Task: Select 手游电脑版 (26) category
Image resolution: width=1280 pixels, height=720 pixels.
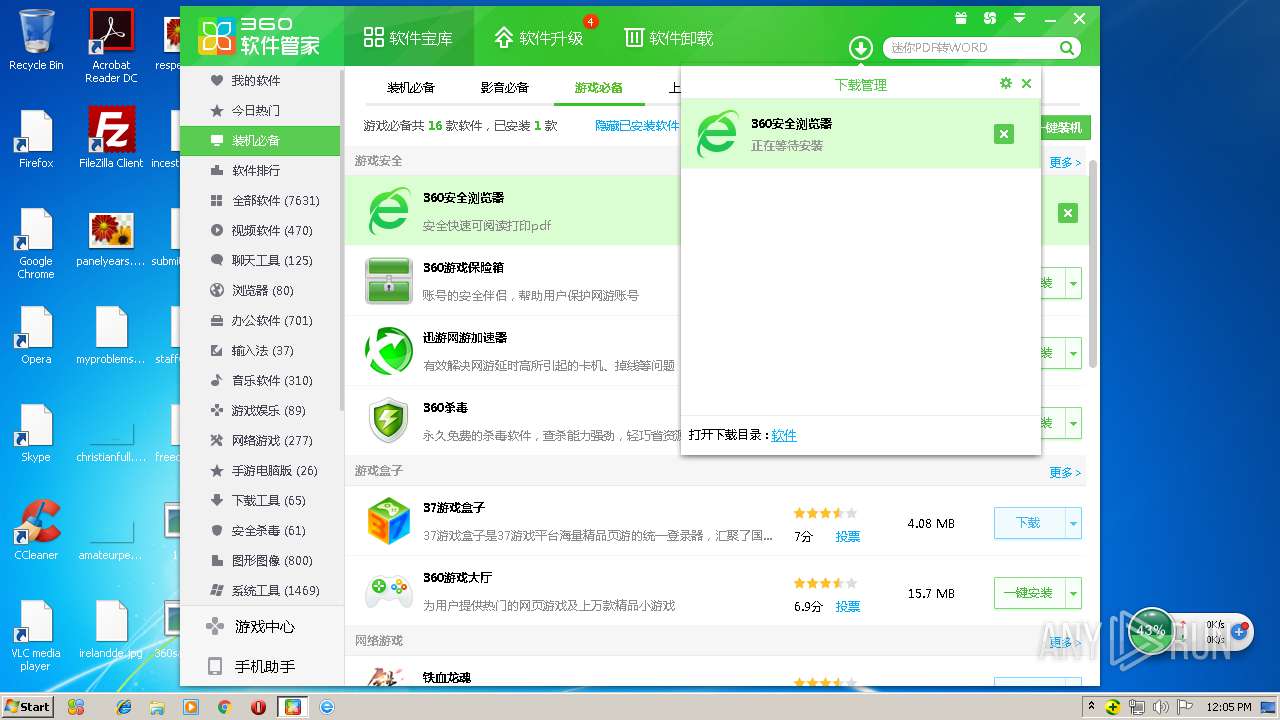Action: 260,470
